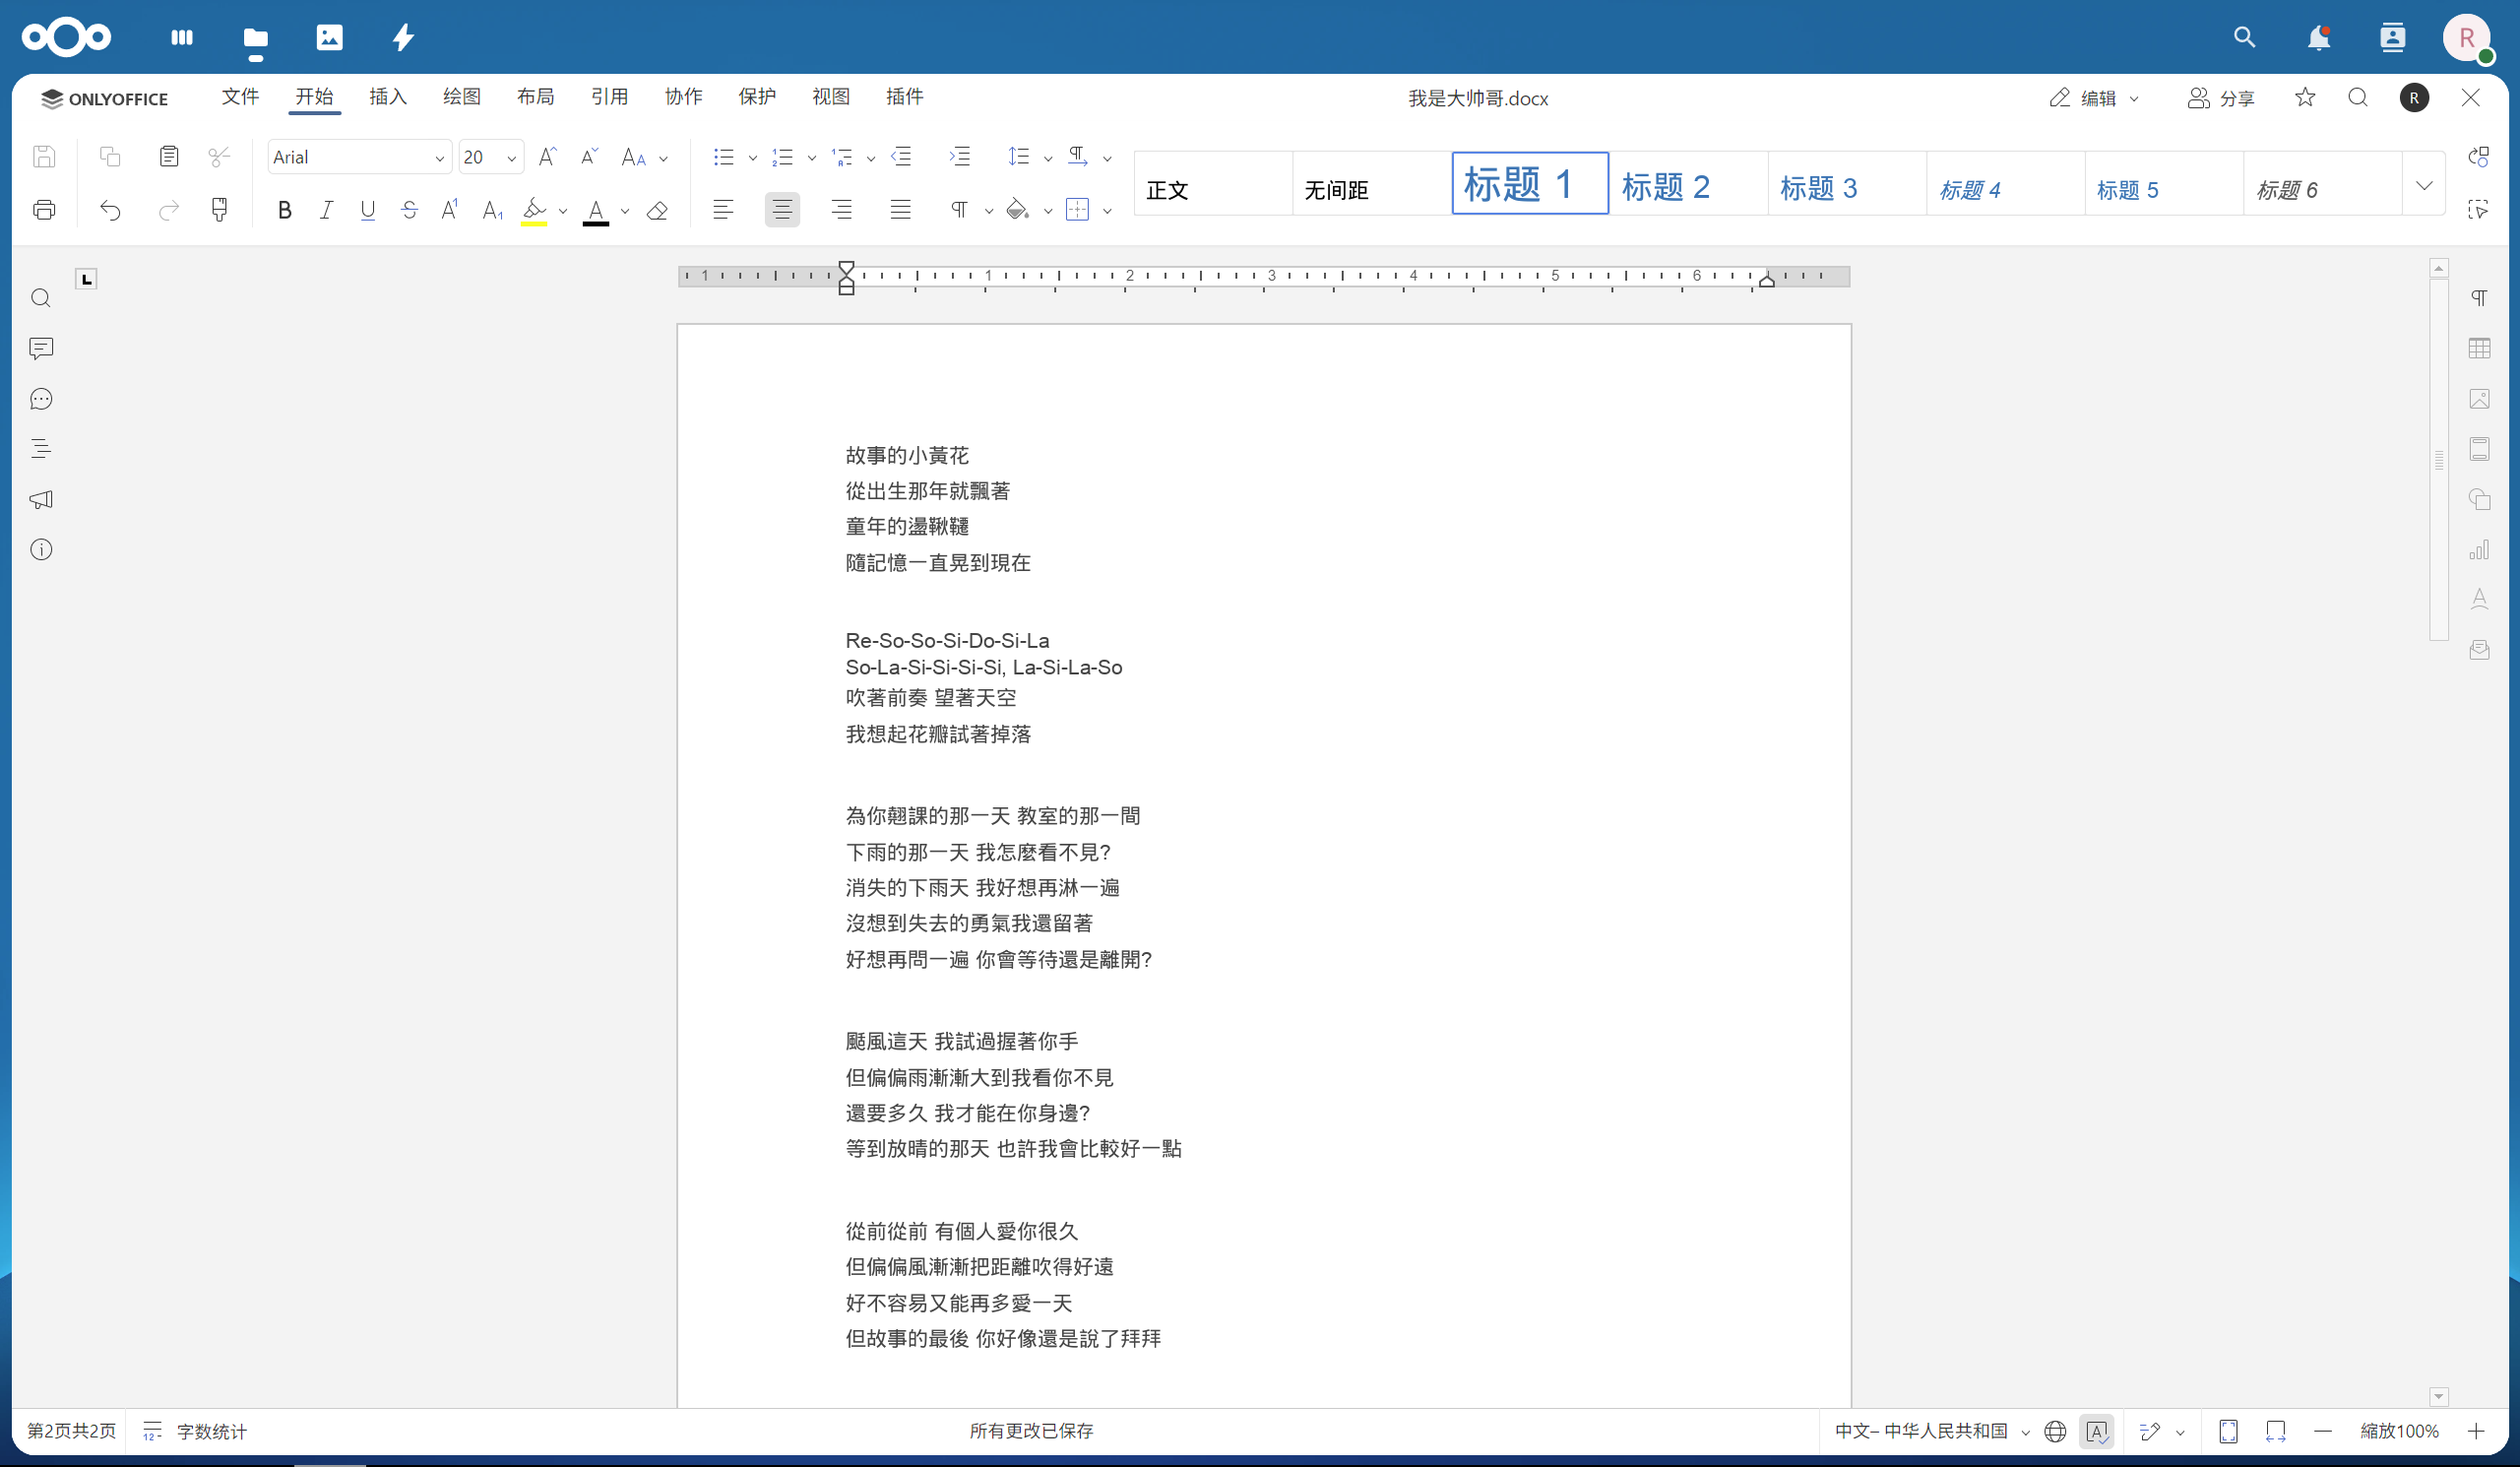Open the Headings navigation sidebar icon
This screenshot has width=2520, height=1467.
[41, 449]
